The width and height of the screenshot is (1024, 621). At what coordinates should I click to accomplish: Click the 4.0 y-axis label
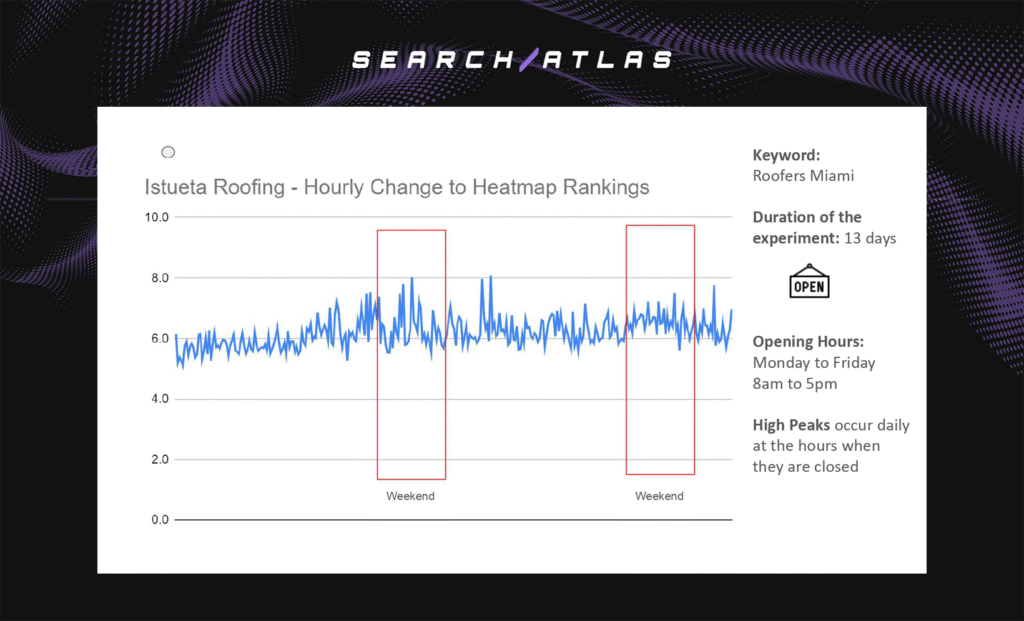coord(160,399)
